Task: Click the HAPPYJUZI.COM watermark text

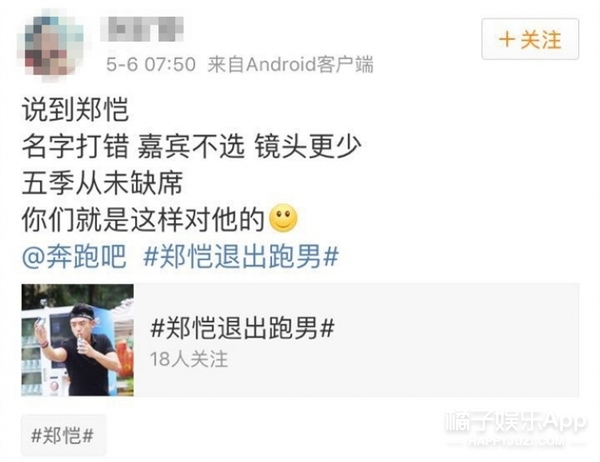Action: pyautogui.click(x=516, y=441)
